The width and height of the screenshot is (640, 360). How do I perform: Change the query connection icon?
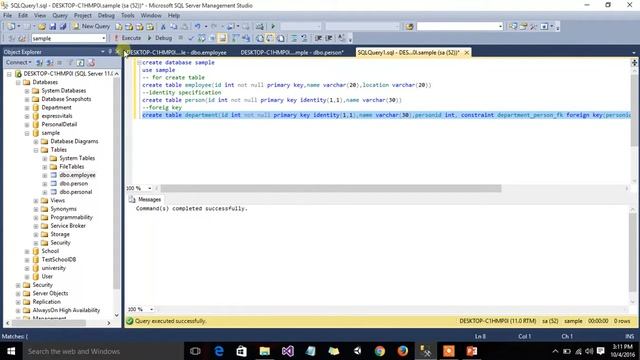(22, 38)
